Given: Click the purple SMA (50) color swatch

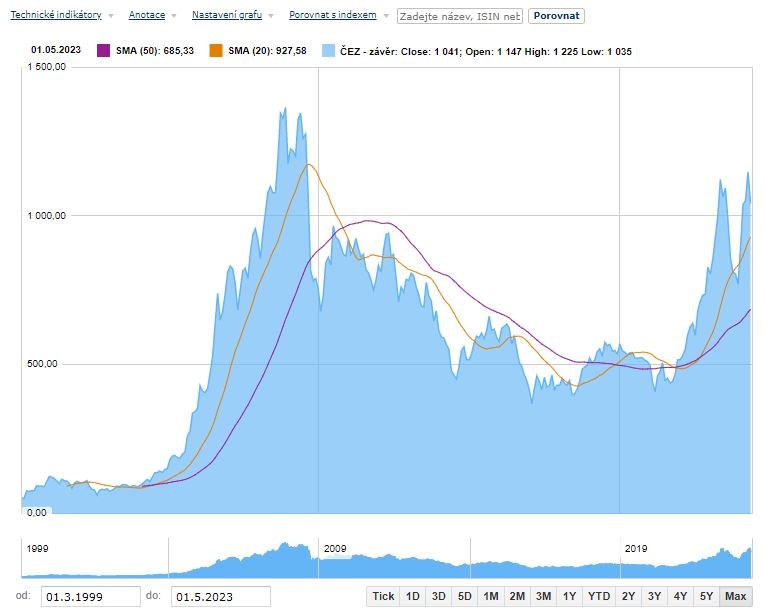Looking at the screenshot, I should tap(103, 50).
